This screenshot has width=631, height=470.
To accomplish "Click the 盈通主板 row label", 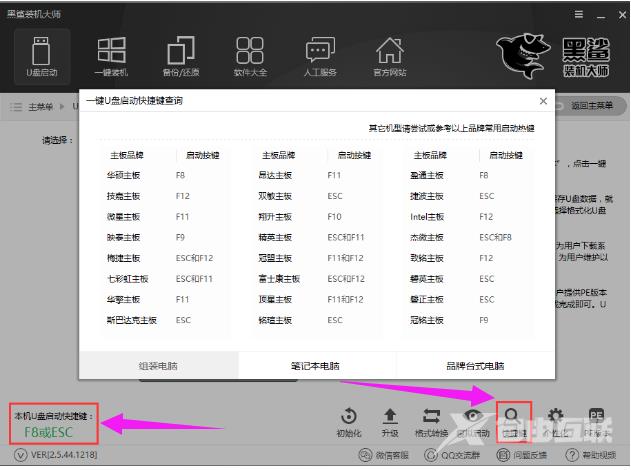I will [427, 175].
